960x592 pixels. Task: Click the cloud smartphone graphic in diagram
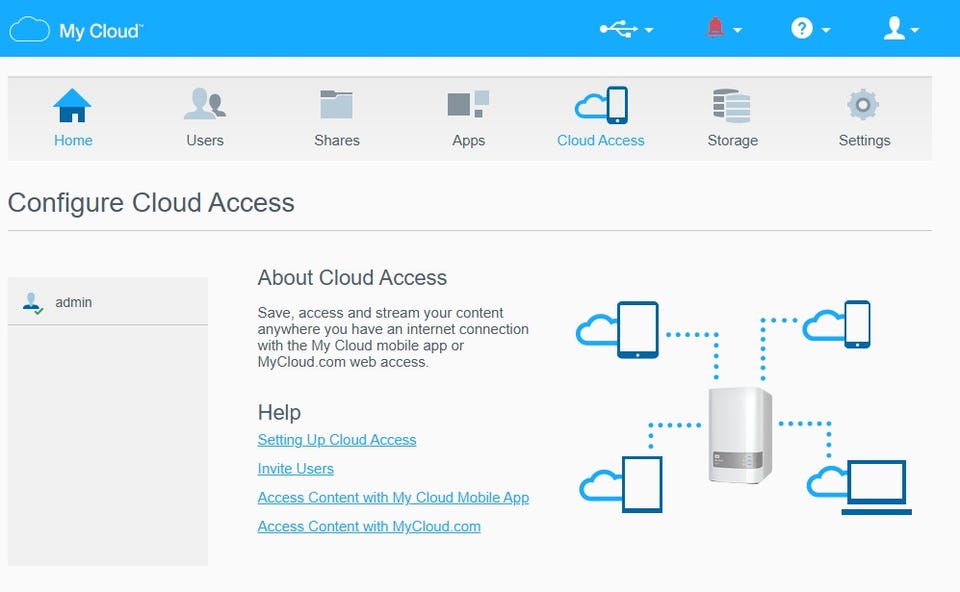click(x=836, y=324)
